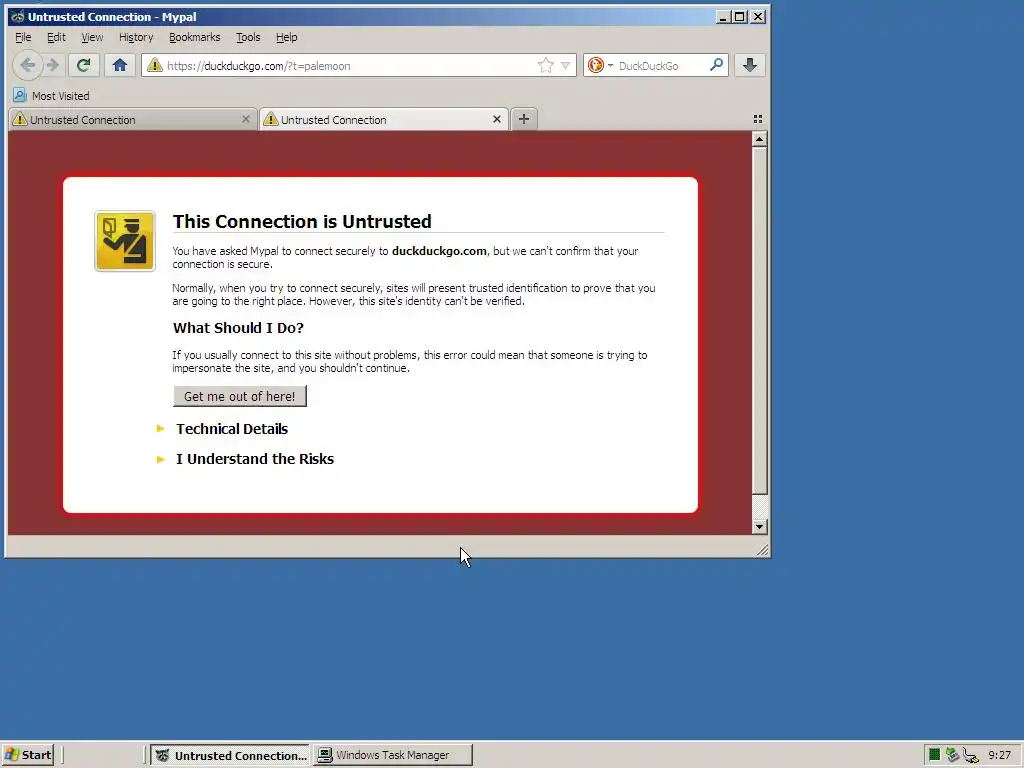Open the Windows Start menu

point(27,755)
